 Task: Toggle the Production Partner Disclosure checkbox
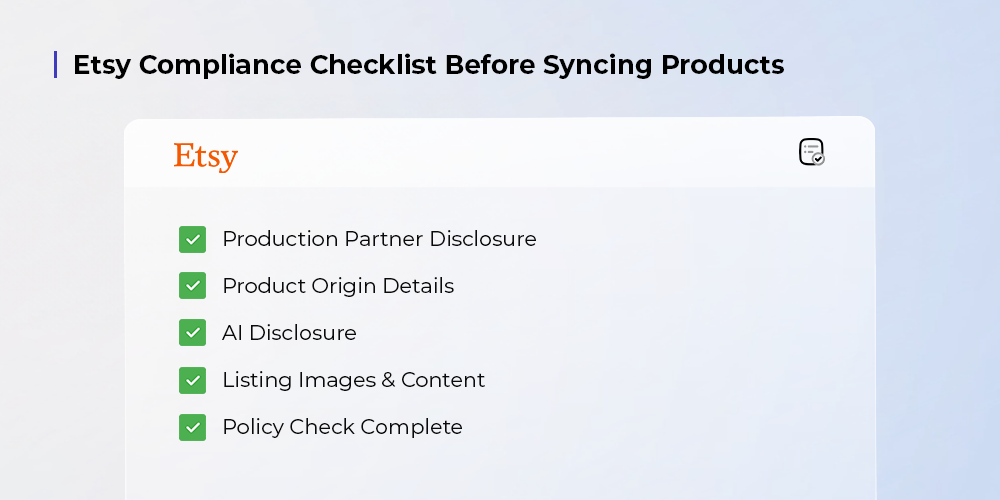click(x=192, y=239)
